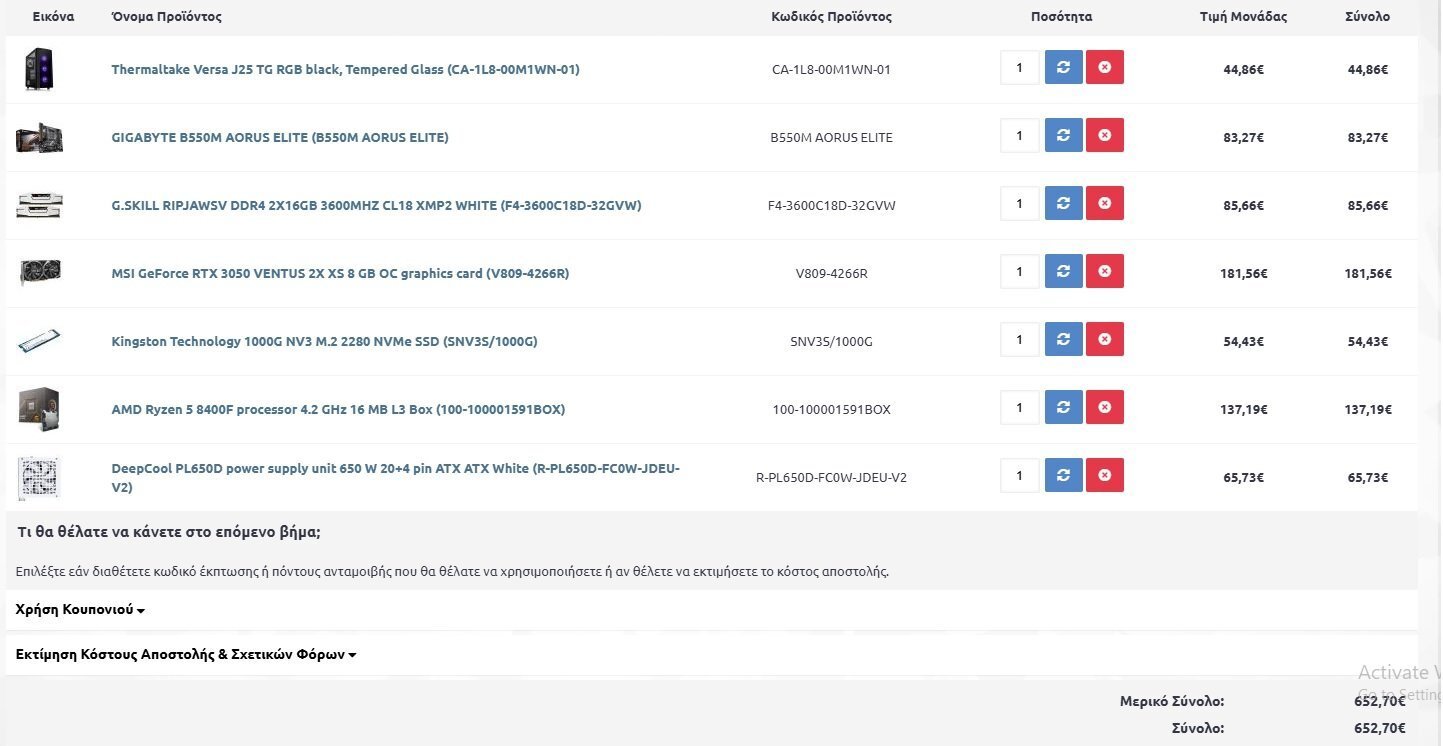Expand Εκτίμηση Κόστους Αποστολής & Σχετικών Φόρων
This screenshot has width=1443, height=746.
pos(186,654)
